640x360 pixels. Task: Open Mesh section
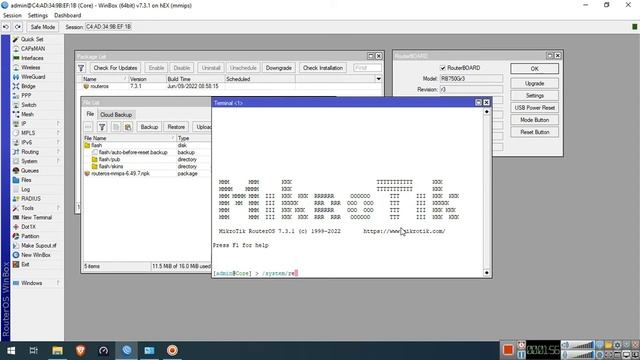27,114
